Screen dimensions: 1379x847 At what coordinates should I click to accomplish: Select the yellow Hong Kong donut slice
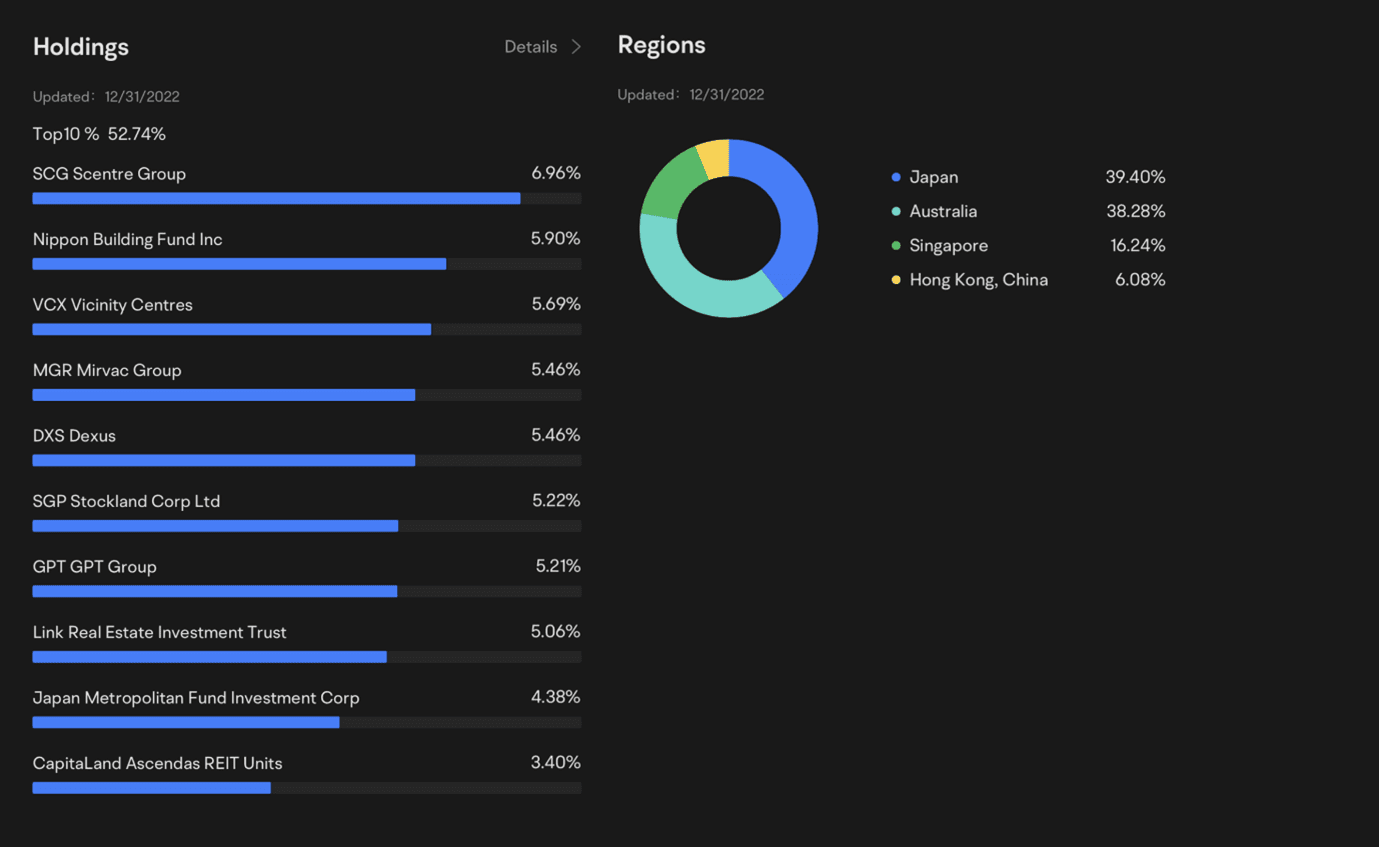[x=714, y=159]
